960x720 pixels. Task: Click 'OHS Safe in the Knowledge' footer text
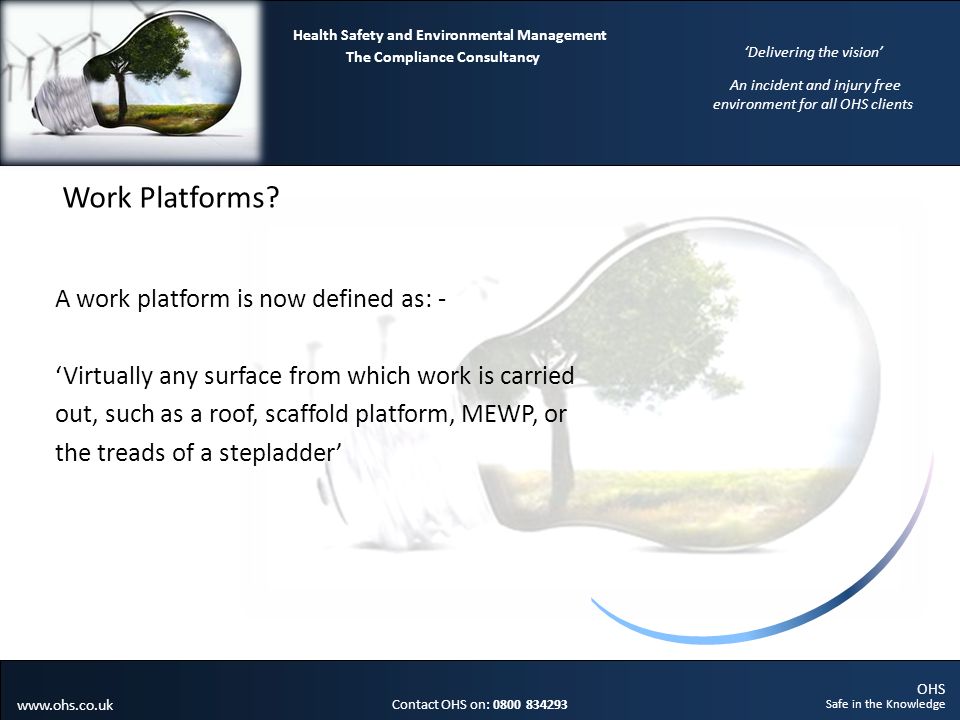pyautogui.click(x=885, y=696)
